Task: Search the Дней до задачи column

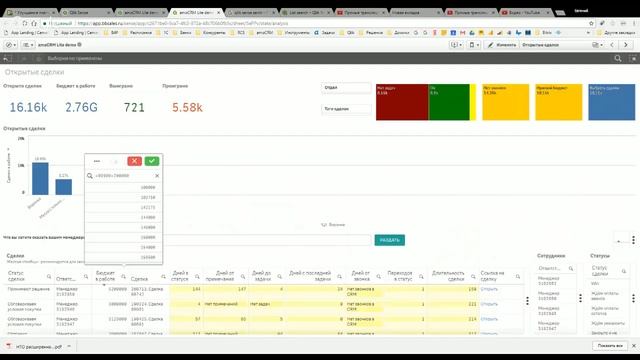Action: click(x=280, y=277)
